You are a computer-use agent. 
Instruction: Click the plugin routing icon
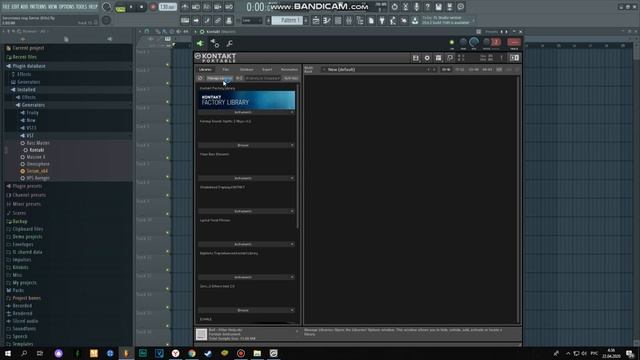[x=215, y=43]
